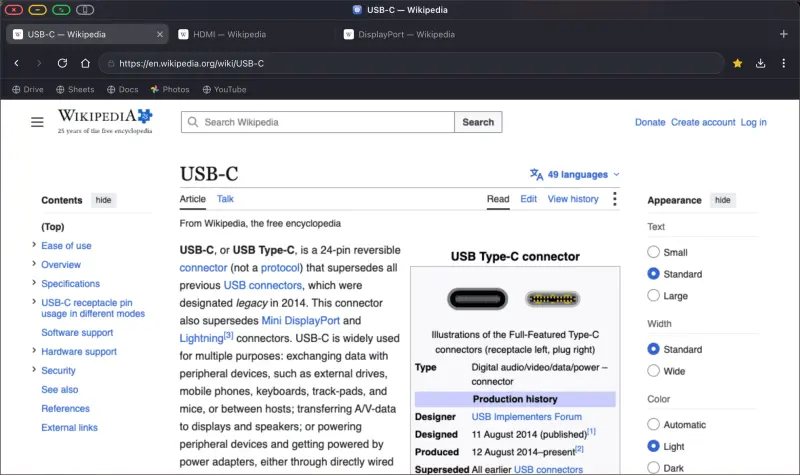Open the 49 languages dropdown
This screenshot has height=475, width=800.
(x=575, y=174)
